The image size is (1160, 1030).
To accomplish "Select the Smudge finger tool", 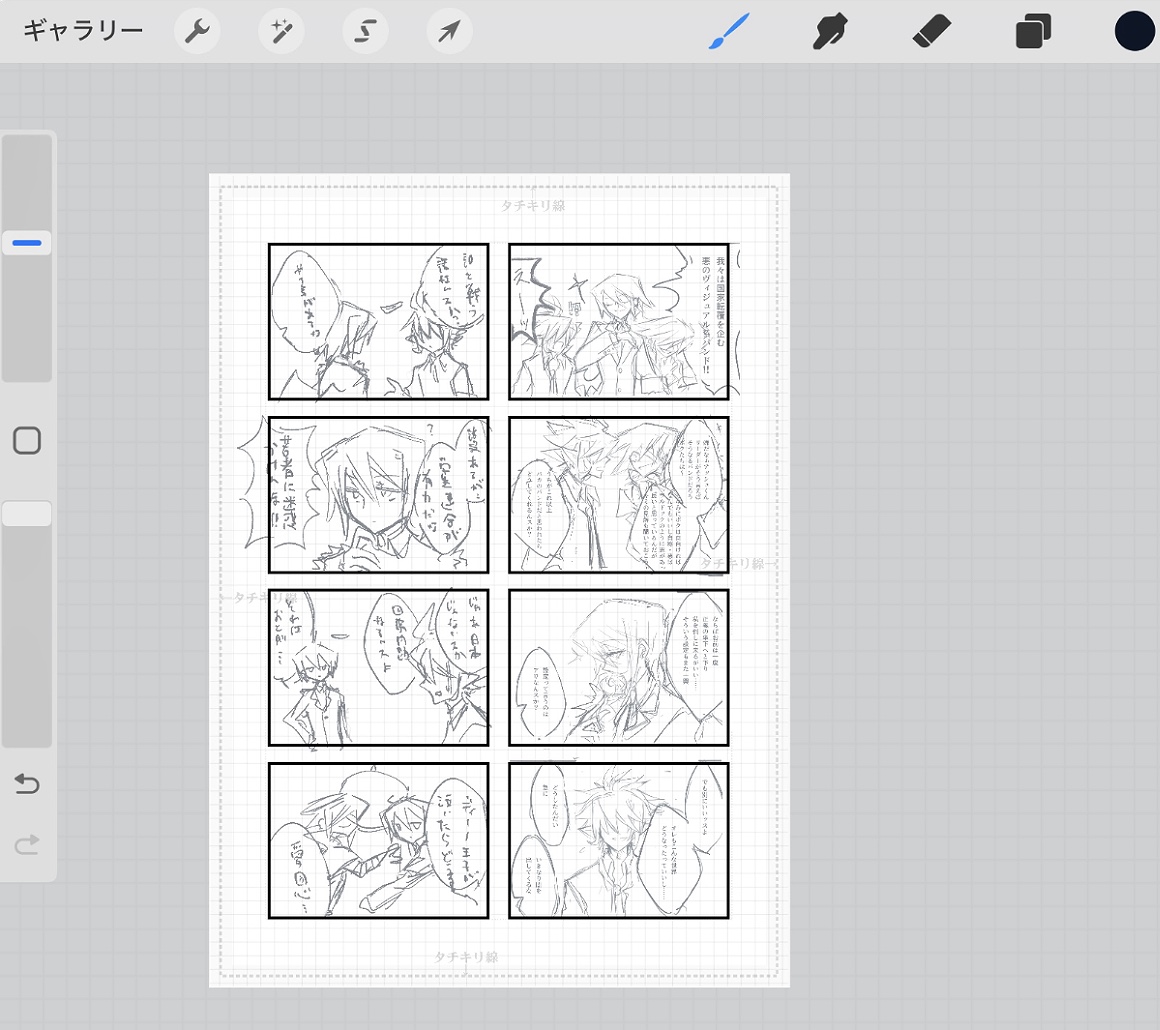I will tap(831, 32).
